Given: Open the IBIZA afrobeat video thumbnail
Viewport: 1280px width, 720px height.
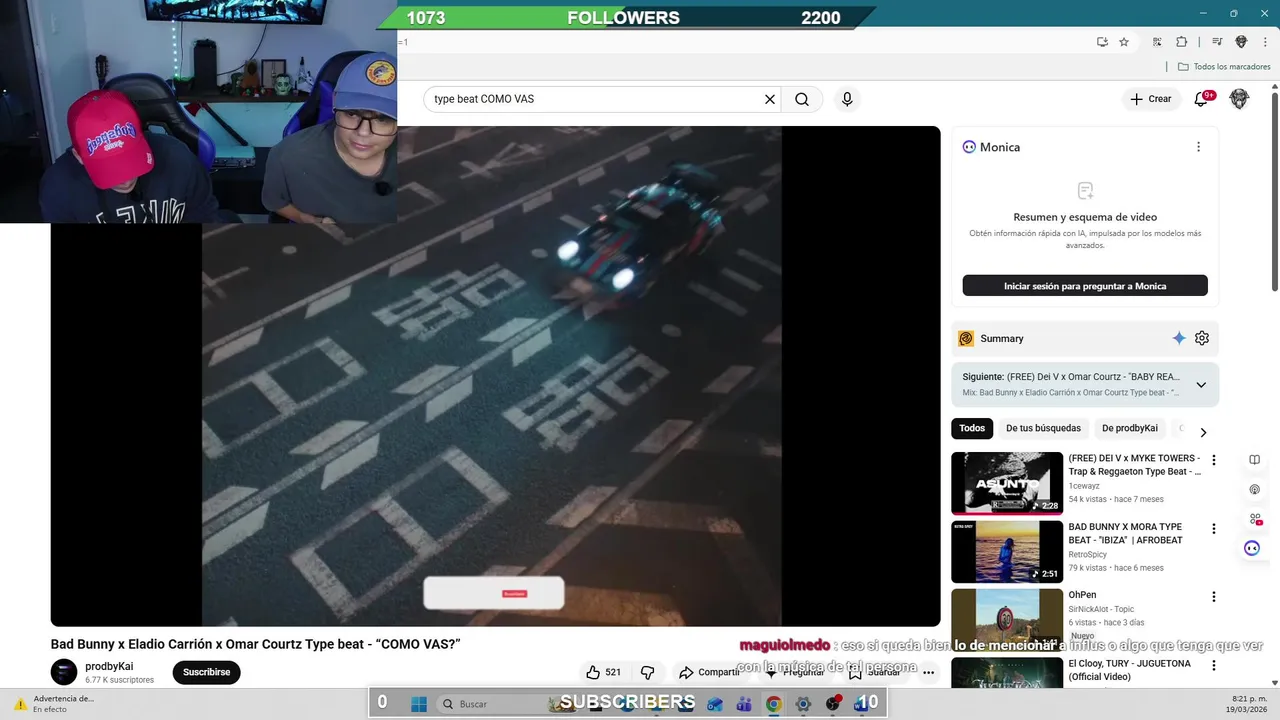Looking at the screenshot, I should 1007,552.
